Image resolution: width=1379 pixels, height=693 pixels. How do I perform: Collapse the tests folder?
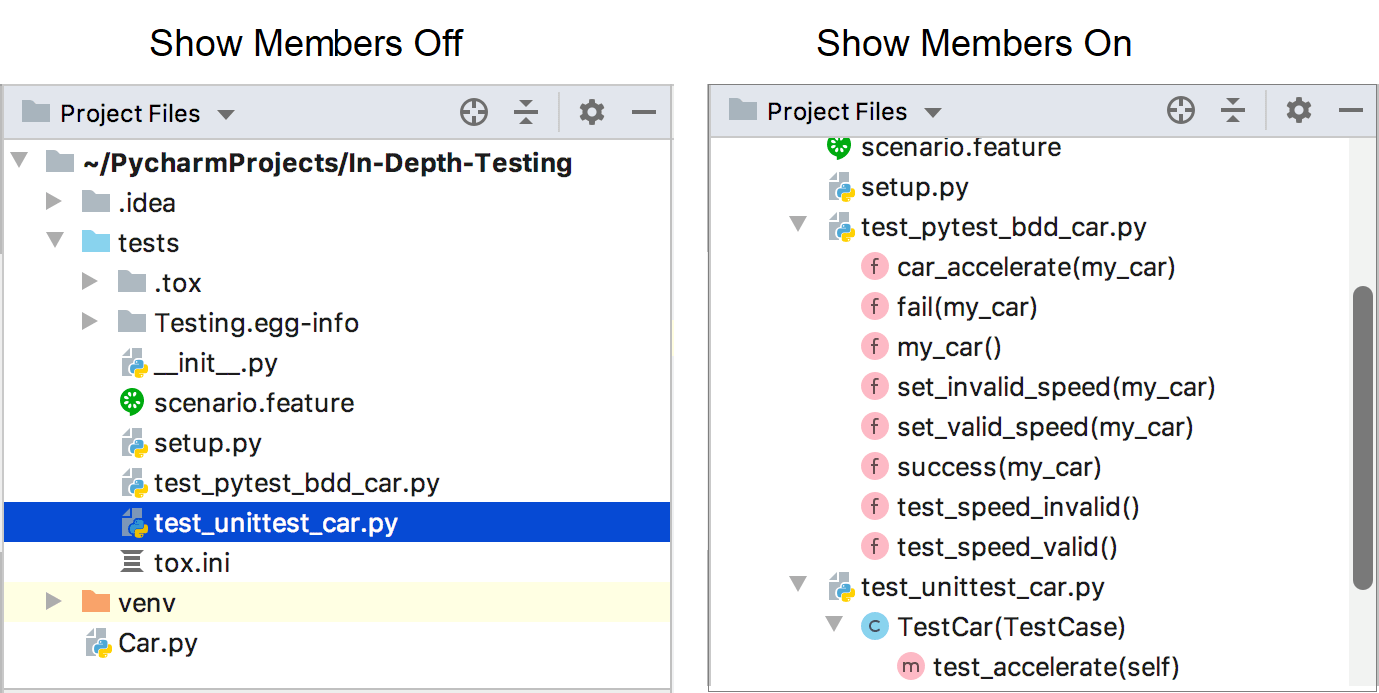[56, 242]
